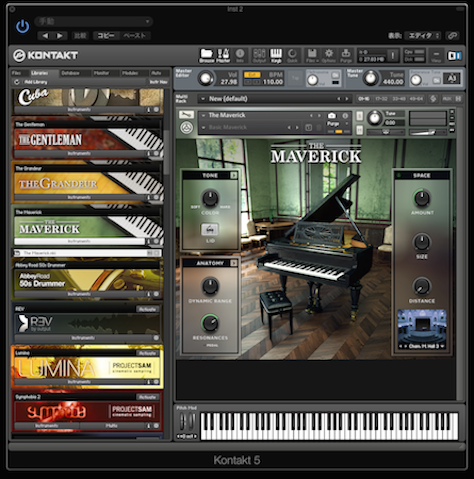474x479 pixels.
Task: Select the 49-64 rack page
Action: [416, 99]
